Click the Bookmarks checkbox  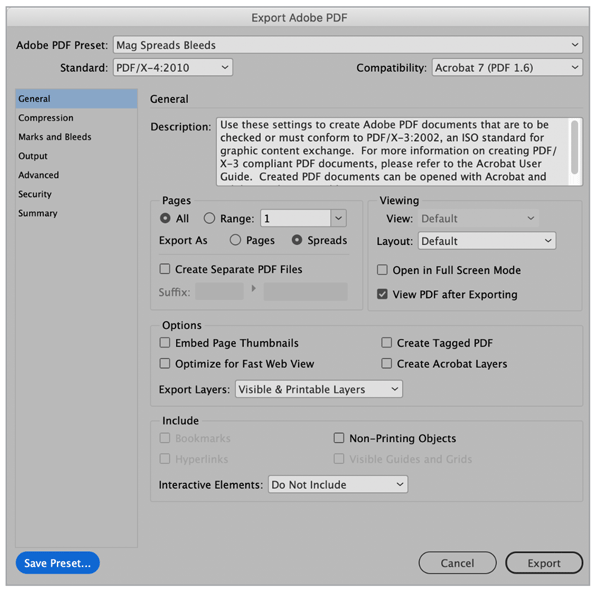165,438
